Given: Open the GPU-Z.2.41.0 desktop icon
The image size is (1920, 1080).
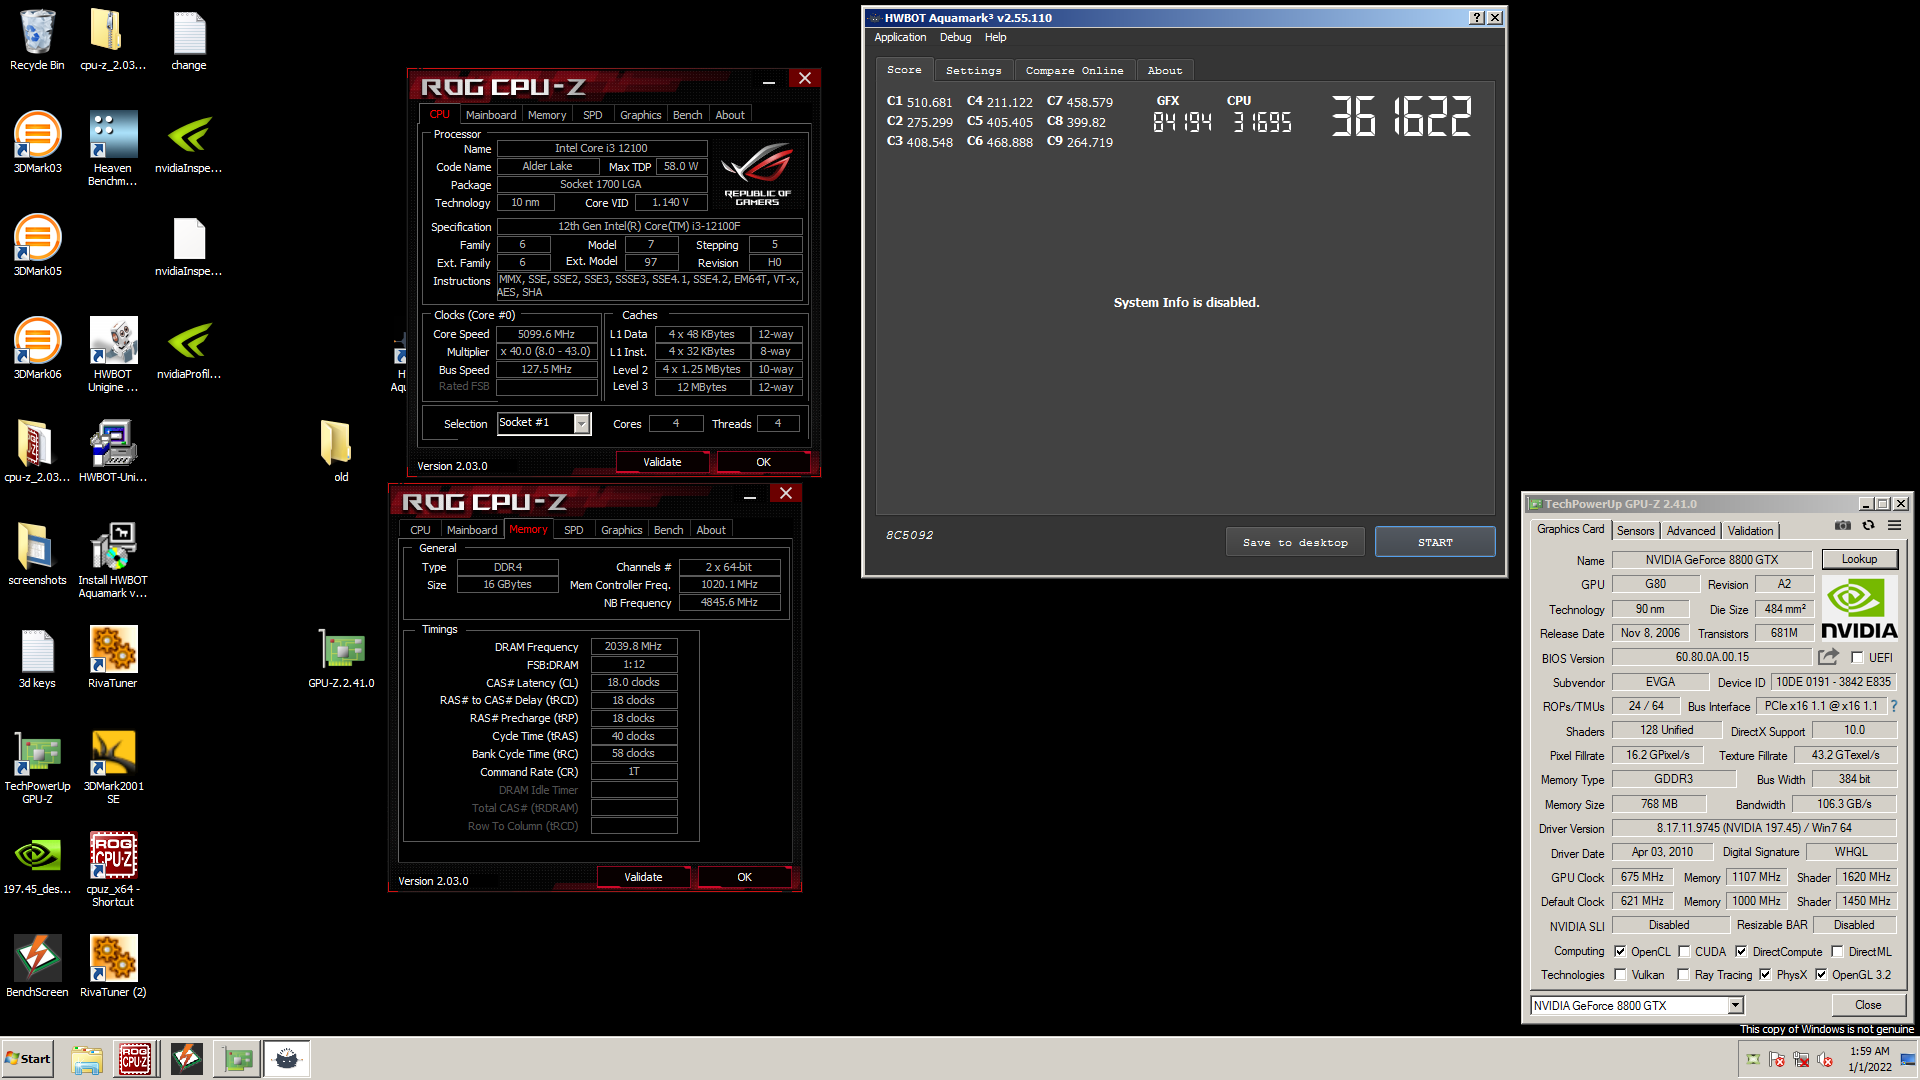Looking at the screenshot, I should [341, 658].
